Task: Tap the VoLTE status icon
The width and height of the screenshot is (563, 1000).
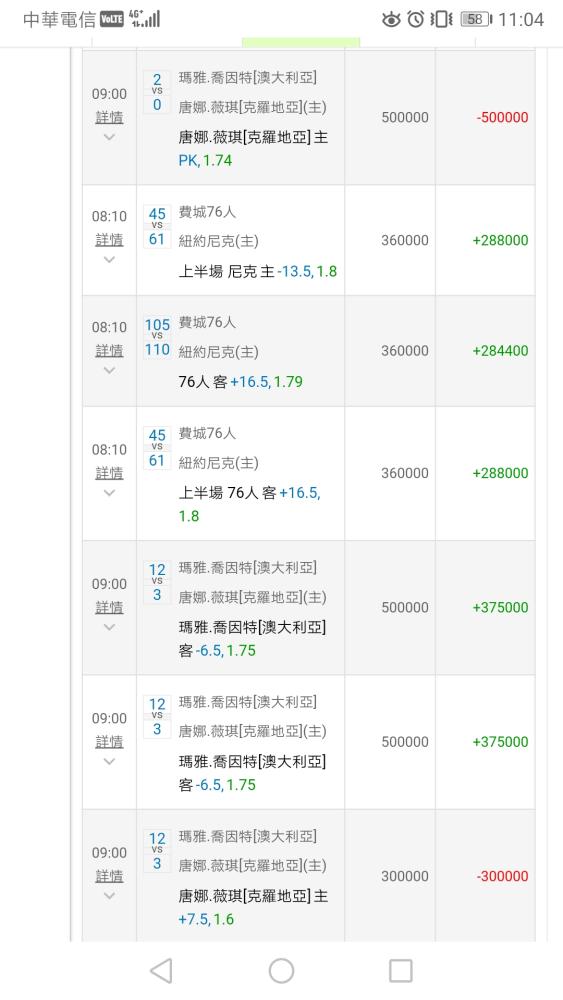Action: tap(112, 19)
